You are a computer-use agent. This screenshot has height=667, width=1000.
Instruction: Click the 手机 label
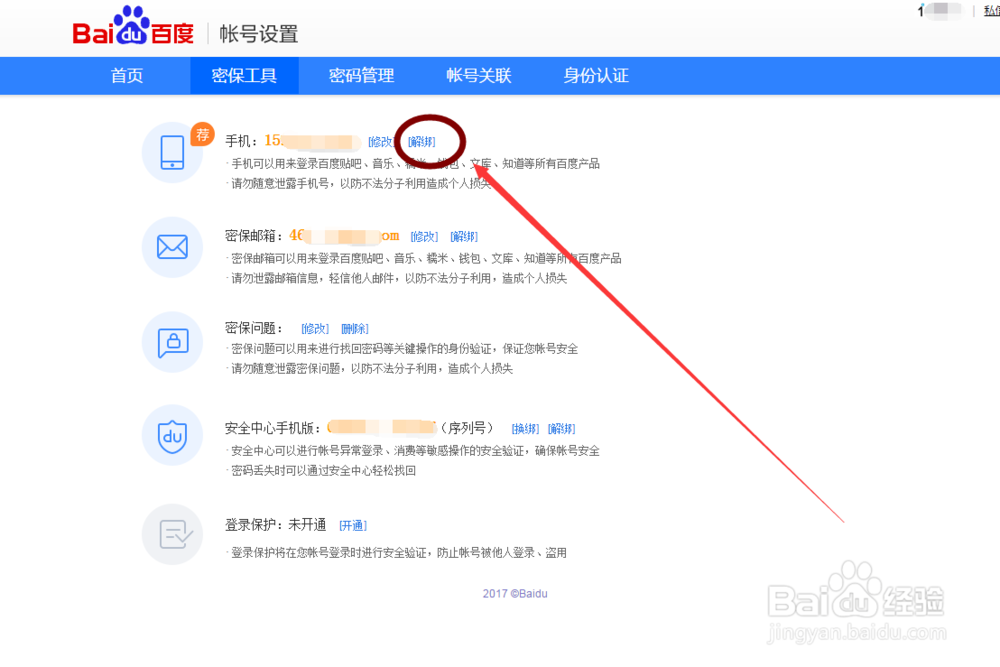[x=241, y=141]
